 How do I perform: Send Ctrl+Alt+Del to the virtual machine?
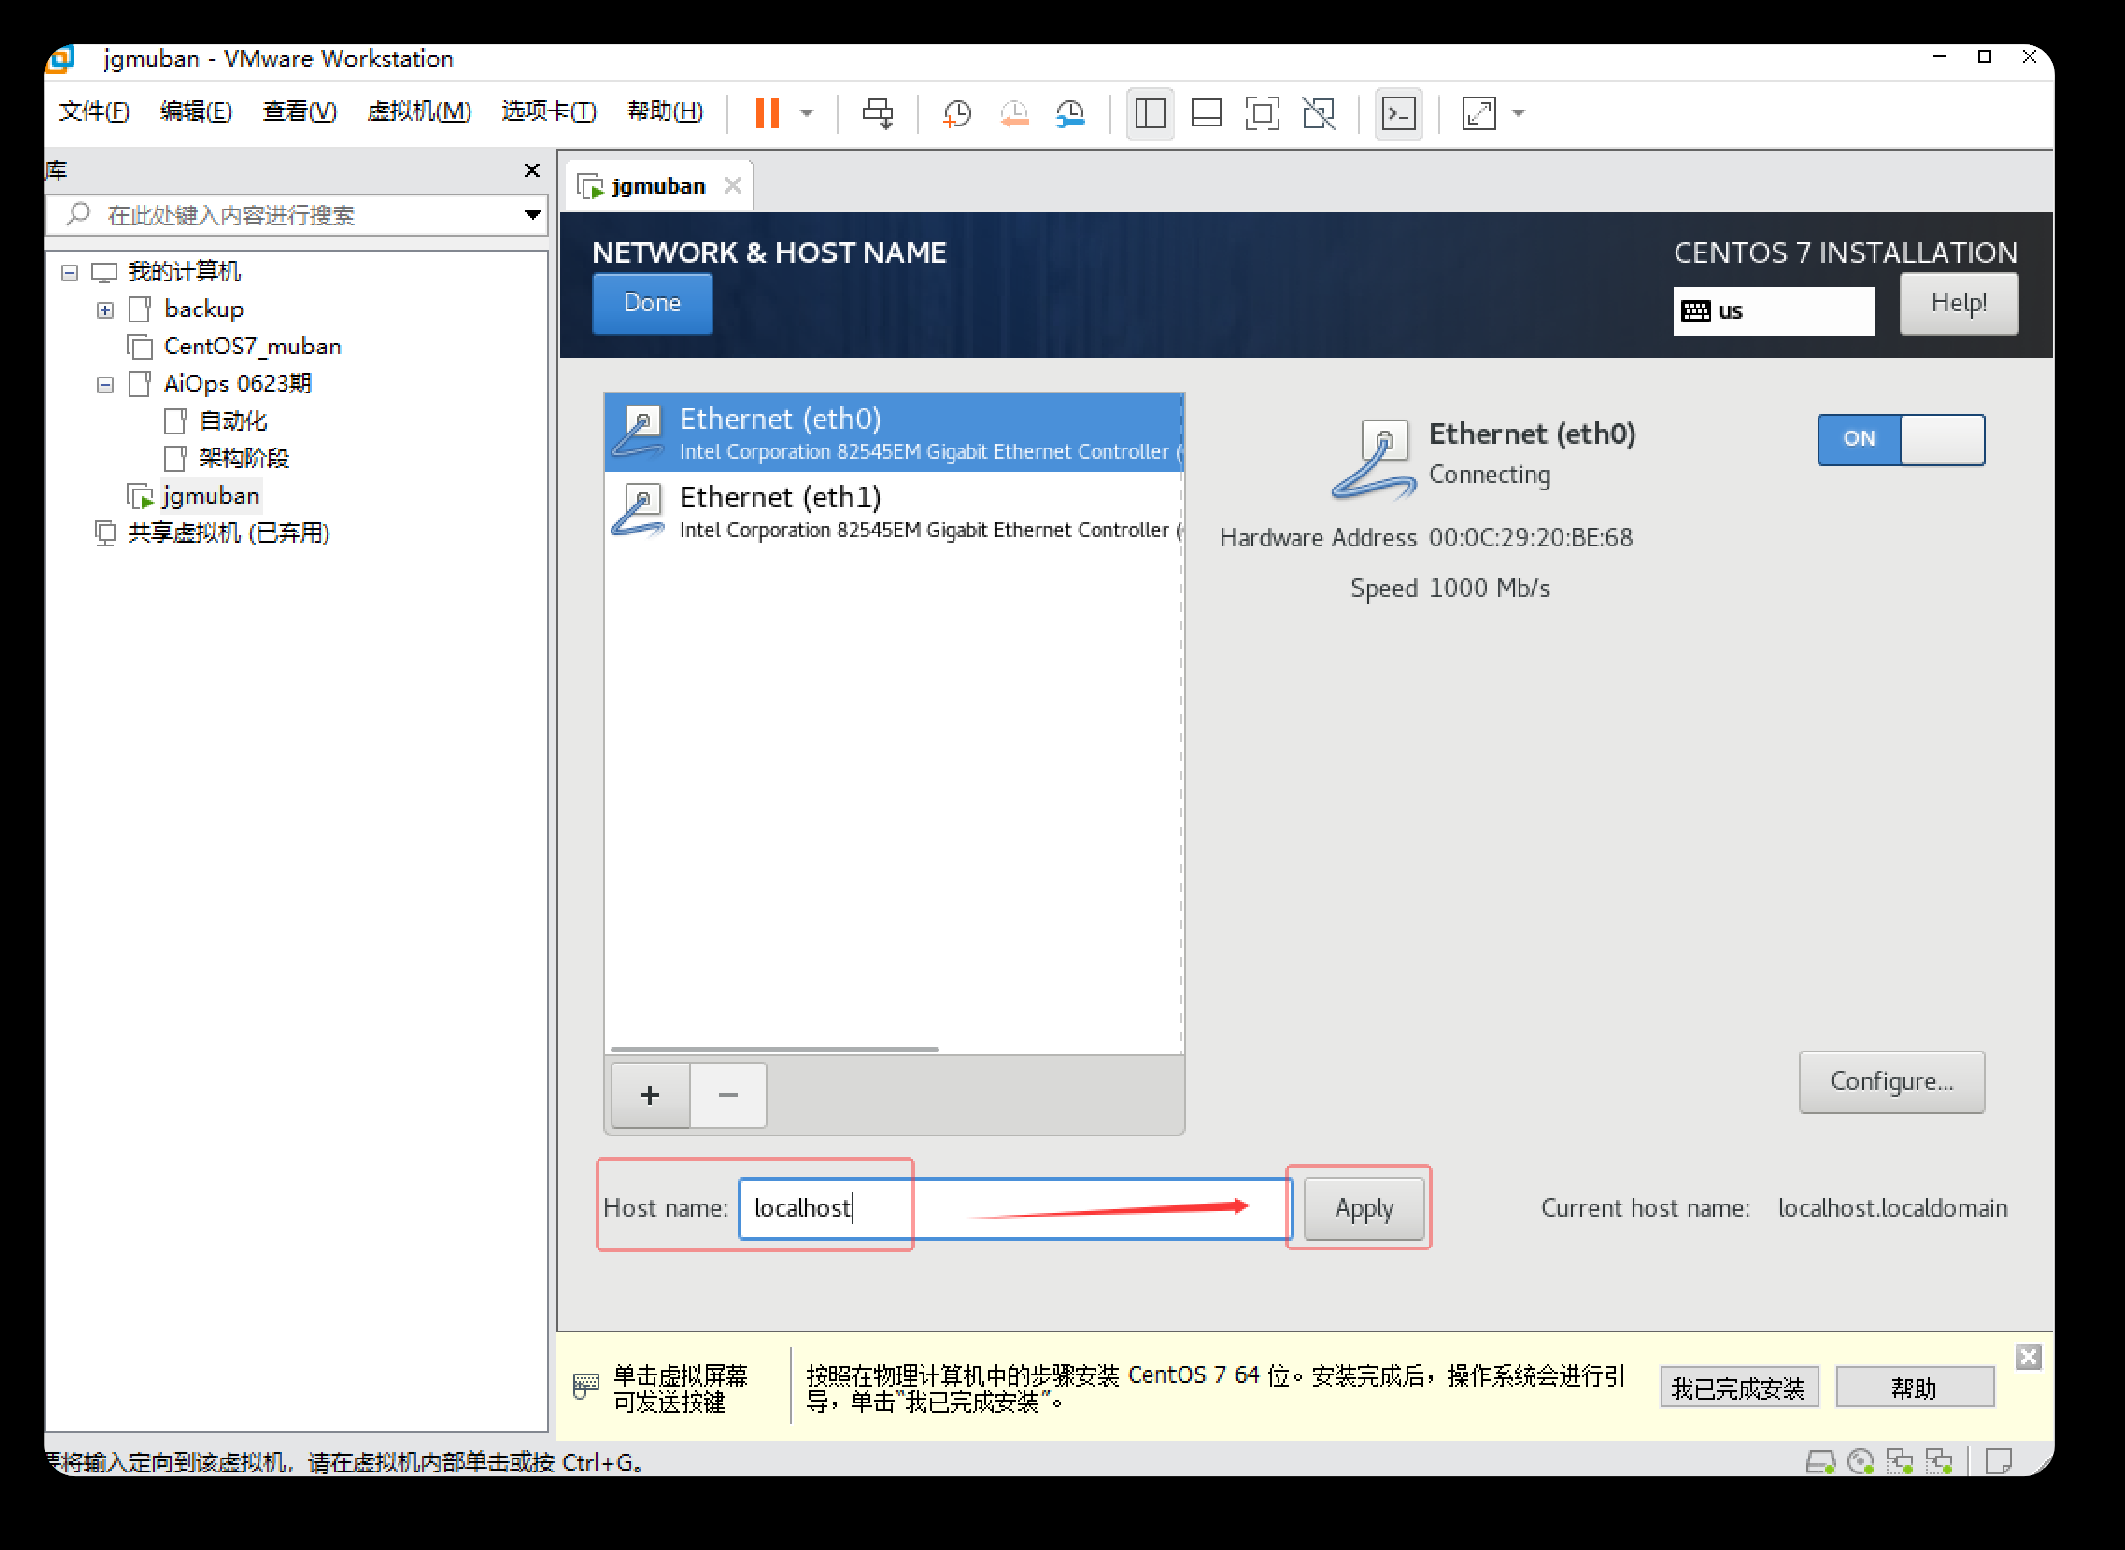point(878,113)
